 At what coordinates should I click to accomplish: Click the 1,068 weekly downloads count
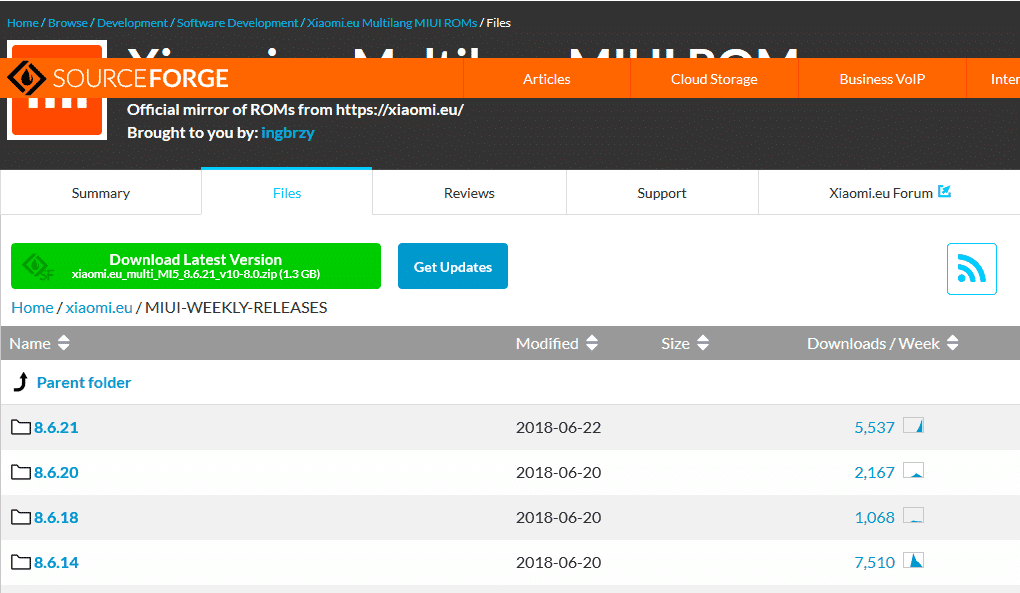874,517
